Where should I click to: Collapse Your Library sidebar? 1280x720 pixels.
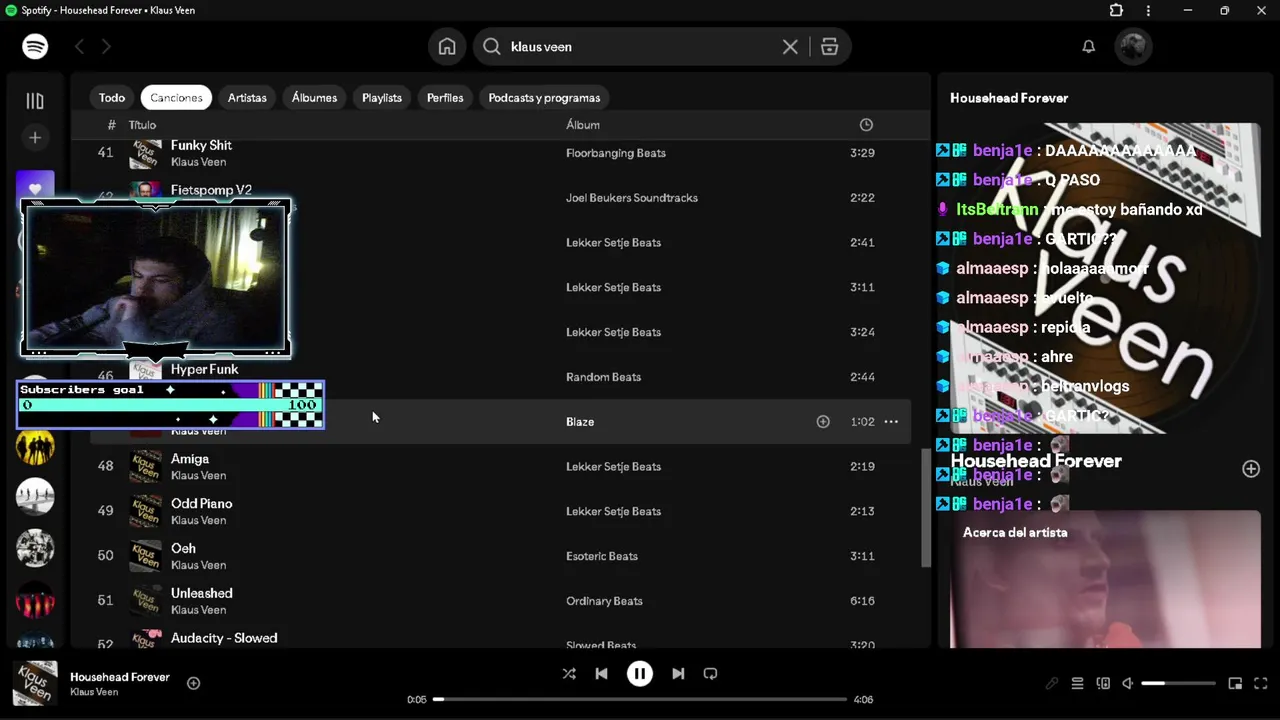click(x=35, y=100)
